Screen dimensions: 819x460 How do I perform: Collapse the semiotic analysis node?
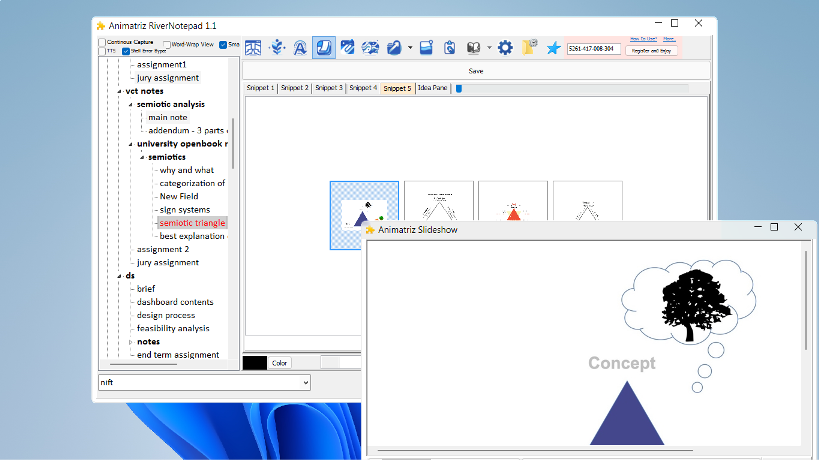tap(131, 104)
